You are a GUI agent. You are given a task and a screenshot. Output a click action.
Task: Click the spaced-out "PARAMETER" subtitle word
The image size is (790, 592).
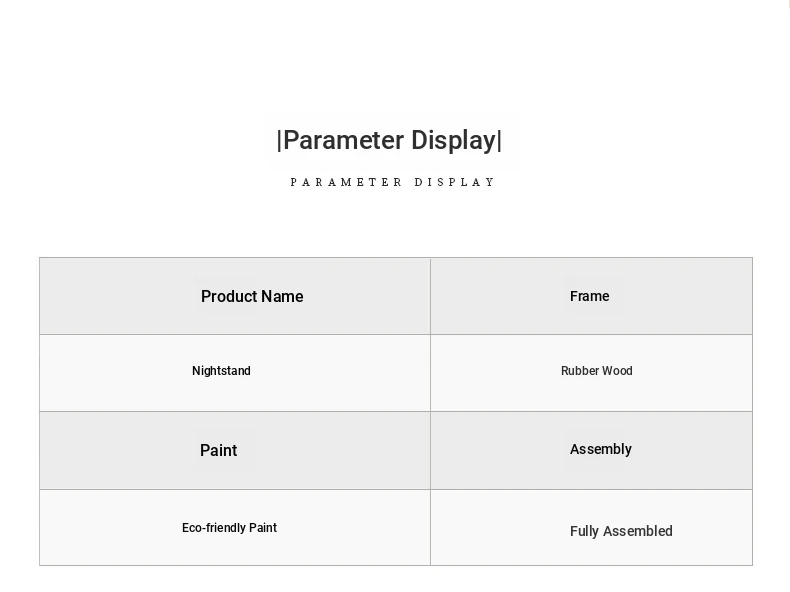click(x=347, y=183)
